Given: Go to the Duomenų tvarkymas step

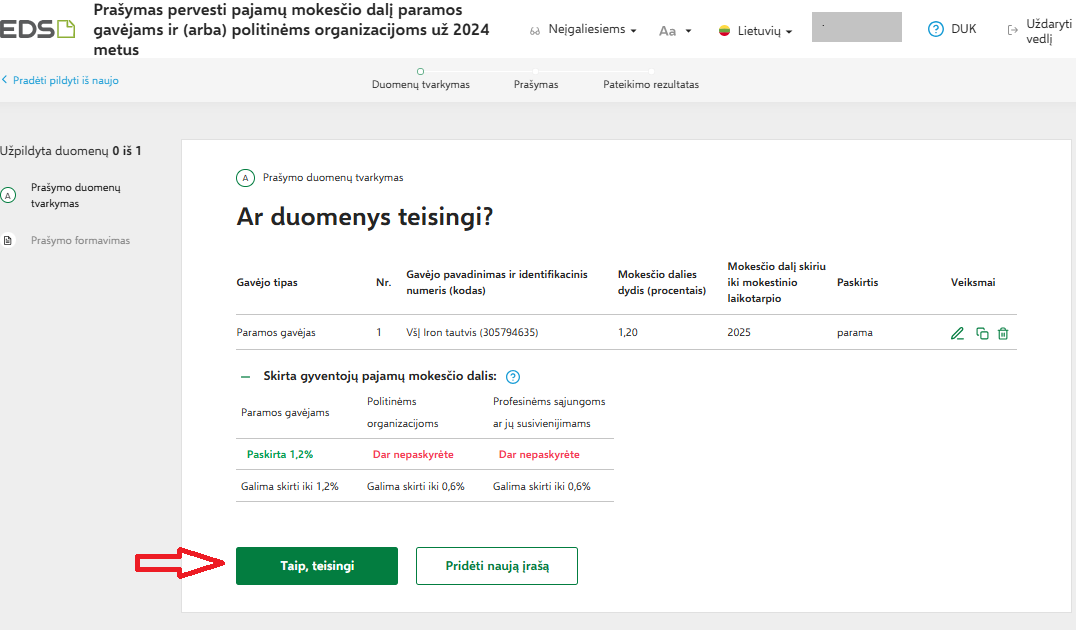Looking at the screenshot, I should tap(420, 84).
